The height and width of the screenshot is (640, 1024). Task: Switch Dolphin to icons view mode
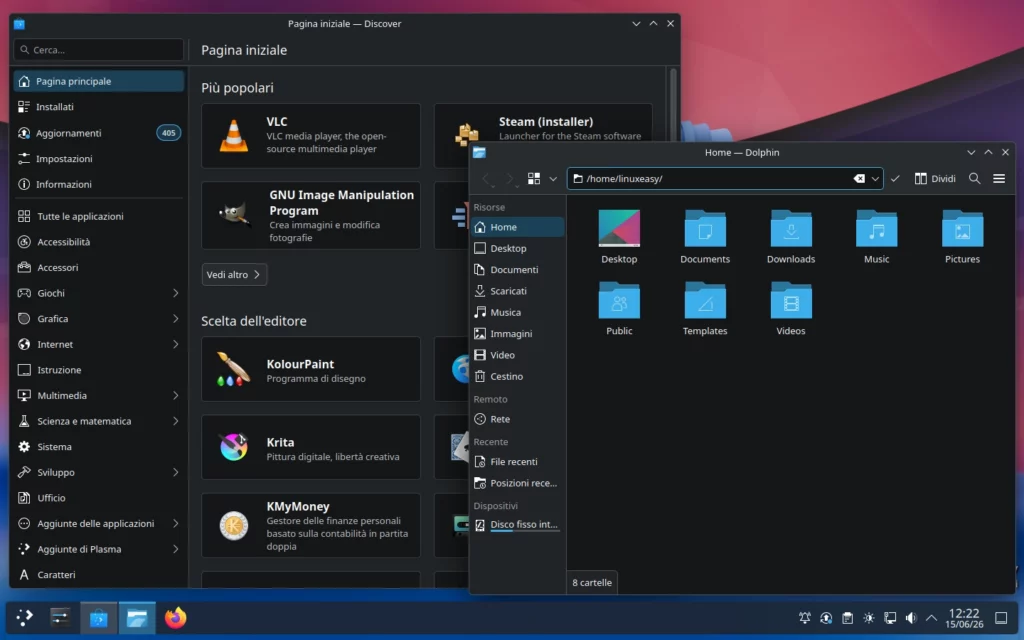coord(534,178)
